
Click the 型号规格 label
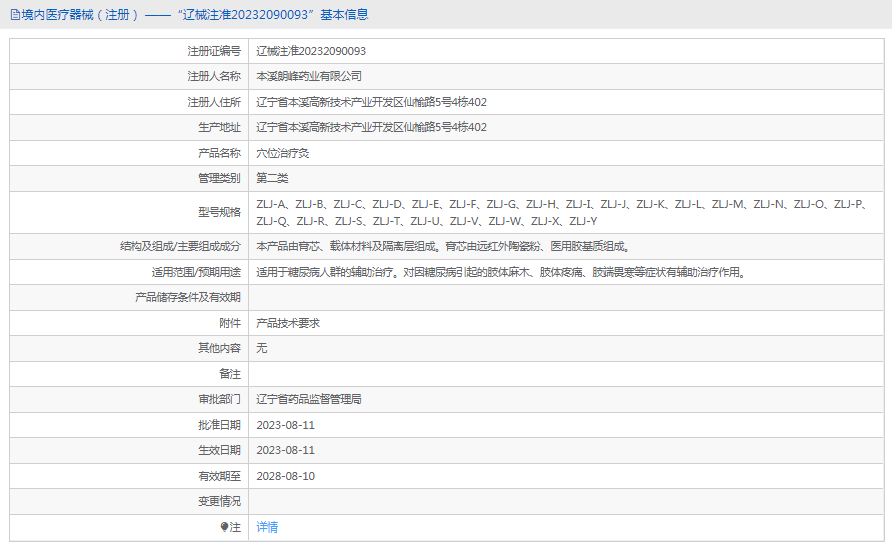[x=219, y=212]
